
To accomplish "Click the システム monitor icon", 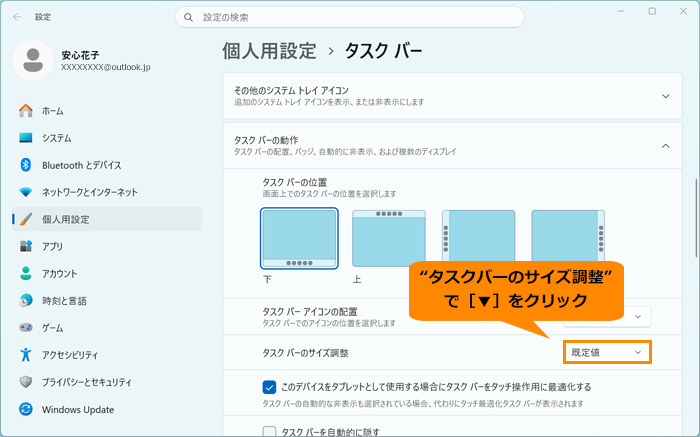I will [26, 138].
